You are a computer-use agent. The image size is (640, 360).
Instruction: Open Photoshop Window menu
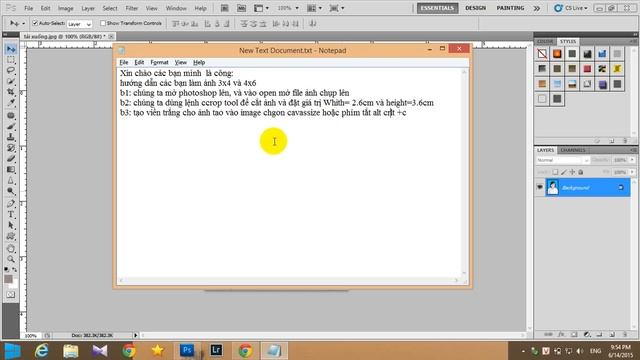pos(176,8)
